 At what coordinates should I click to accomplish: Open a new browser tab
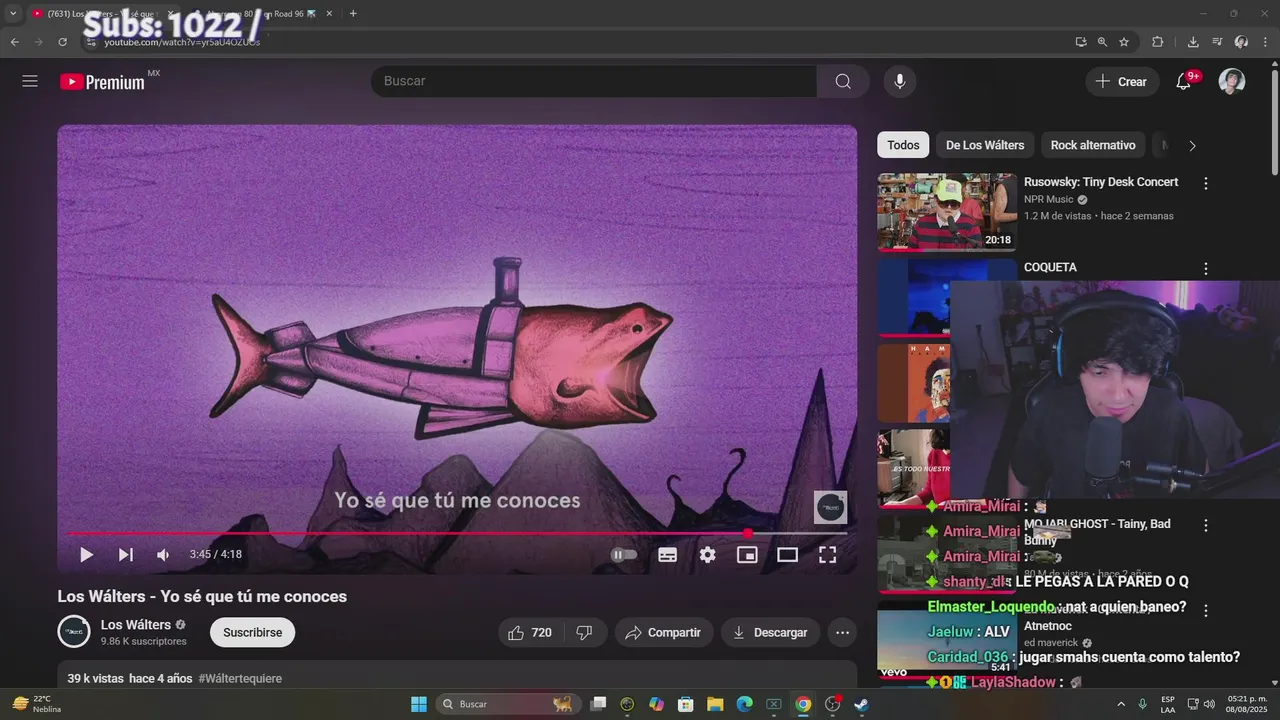tap(353, 14)
